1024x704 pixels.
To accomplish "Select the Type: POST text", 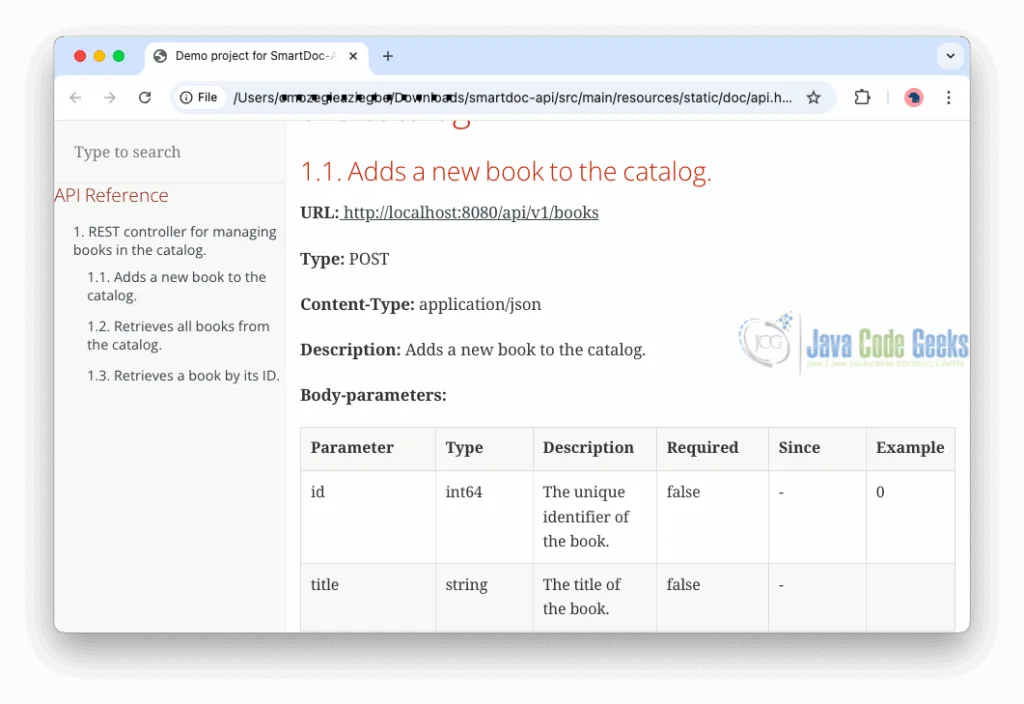I will pos(345,259).
